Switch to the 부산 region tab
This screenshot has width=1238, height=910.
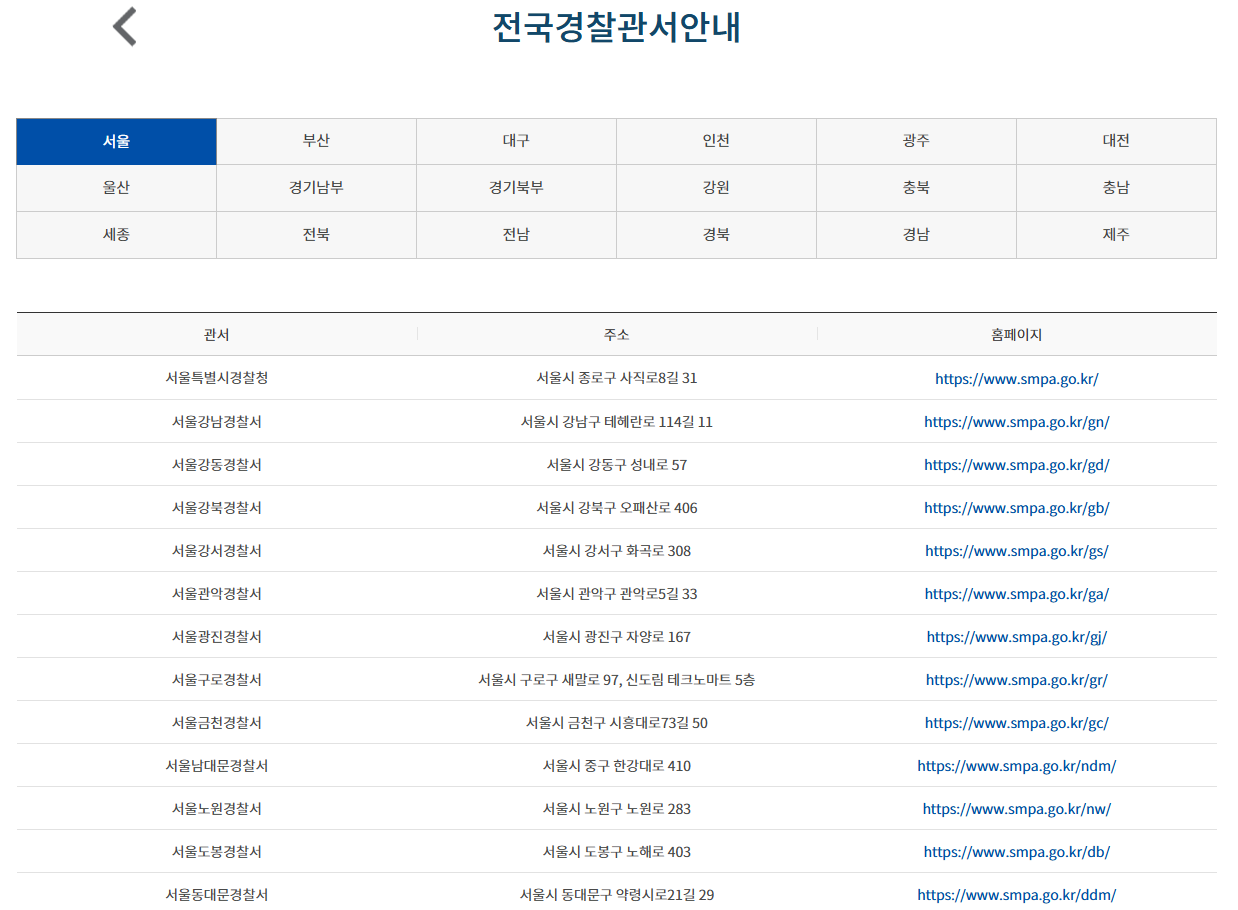(316, 141)
